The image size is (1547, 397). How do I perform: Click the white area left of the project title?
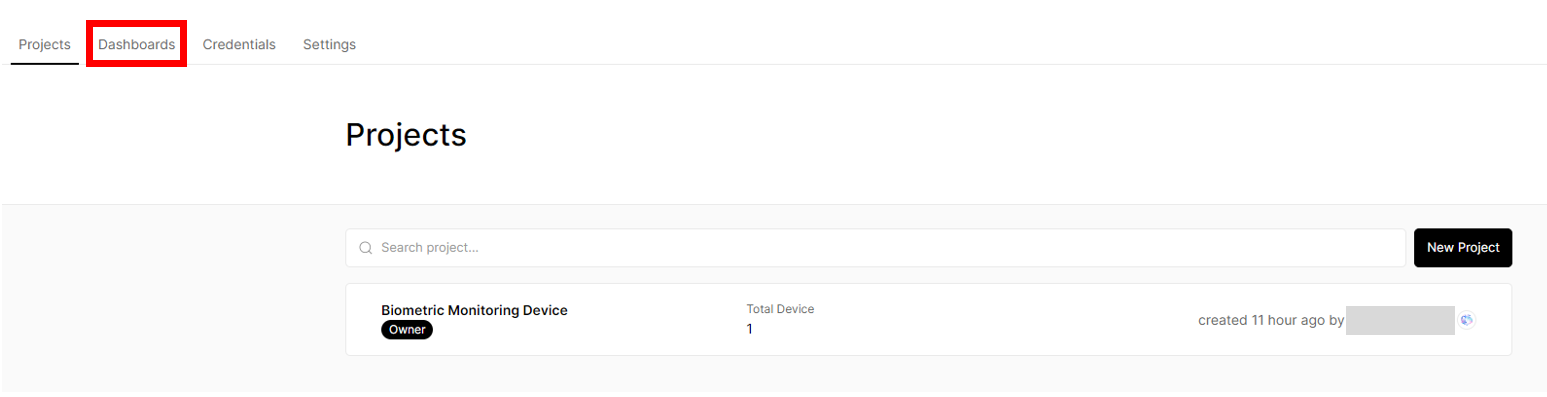click(x=363, y=320)
